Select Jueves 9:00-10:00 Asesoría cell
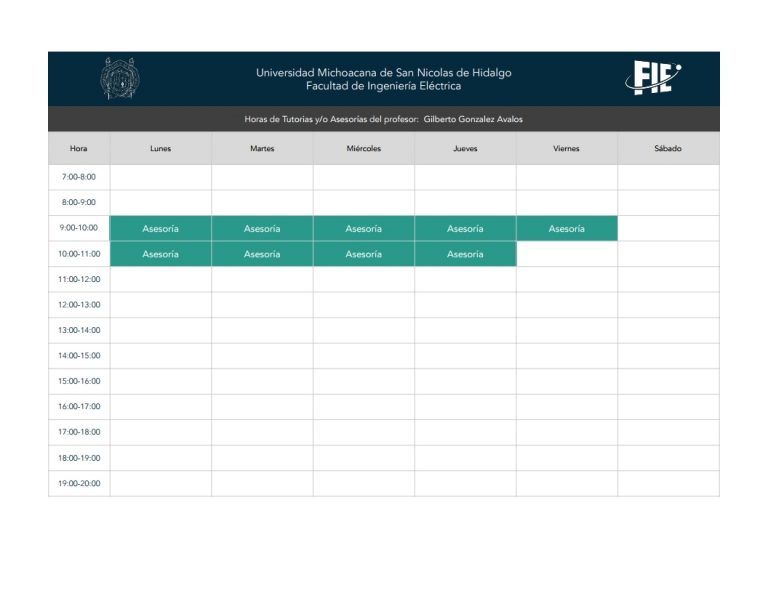The height and width of the screenshot is (593, 768). coord(465,228)
